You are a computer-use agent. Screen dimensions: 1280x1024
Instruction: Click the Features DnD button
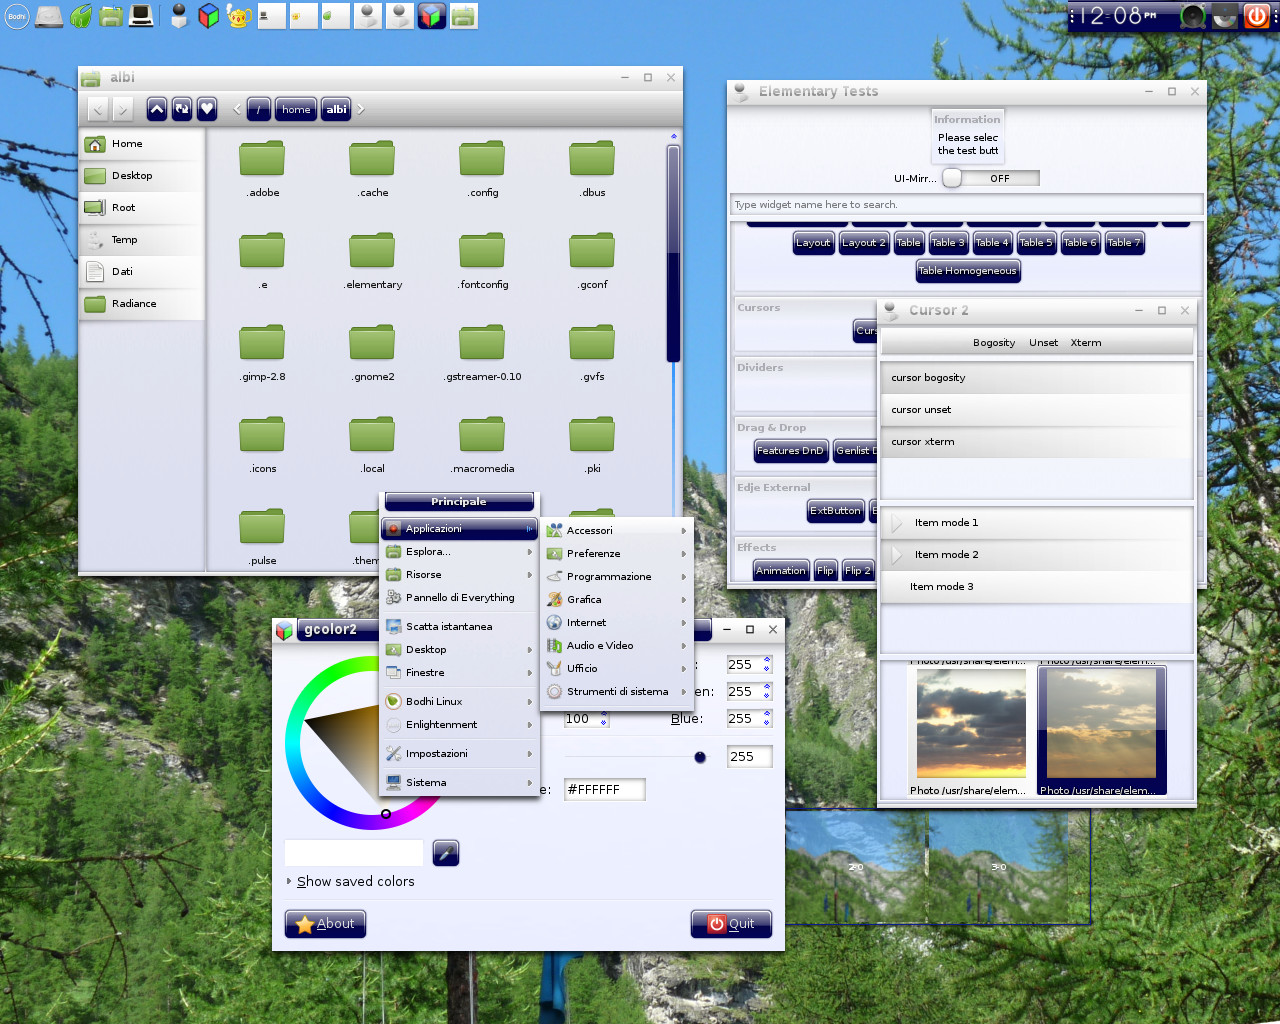[x=790, y=451]
